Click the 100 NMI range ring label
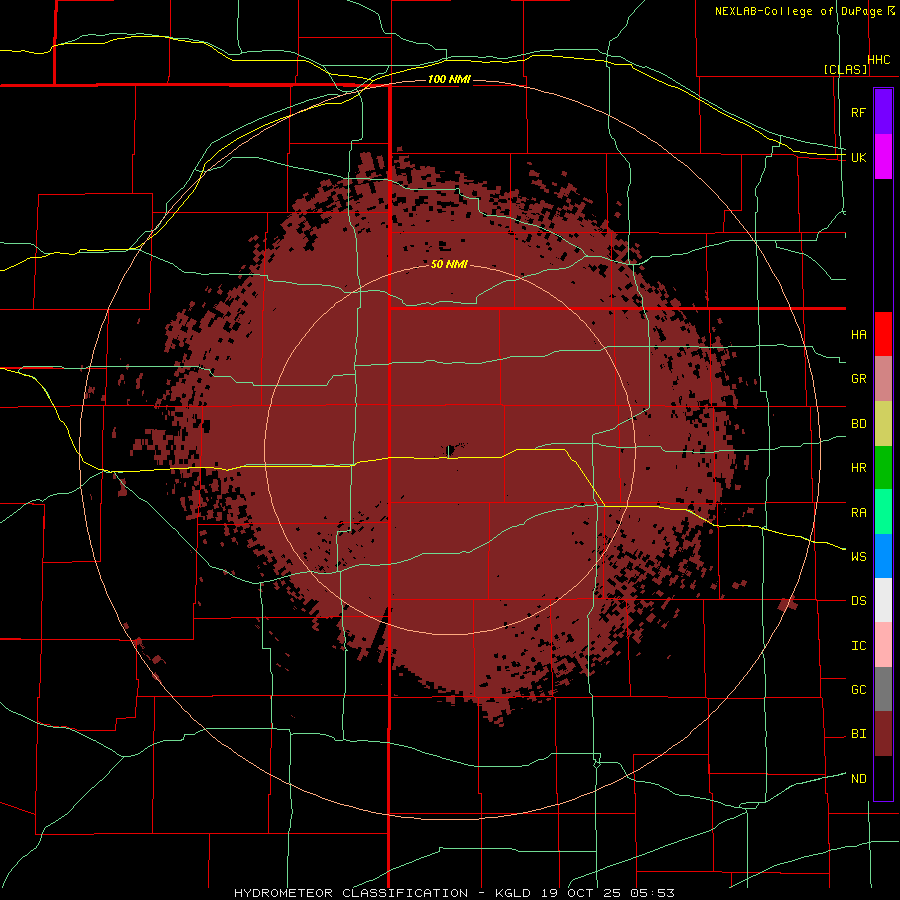The image size is (900, 900). 449,79
